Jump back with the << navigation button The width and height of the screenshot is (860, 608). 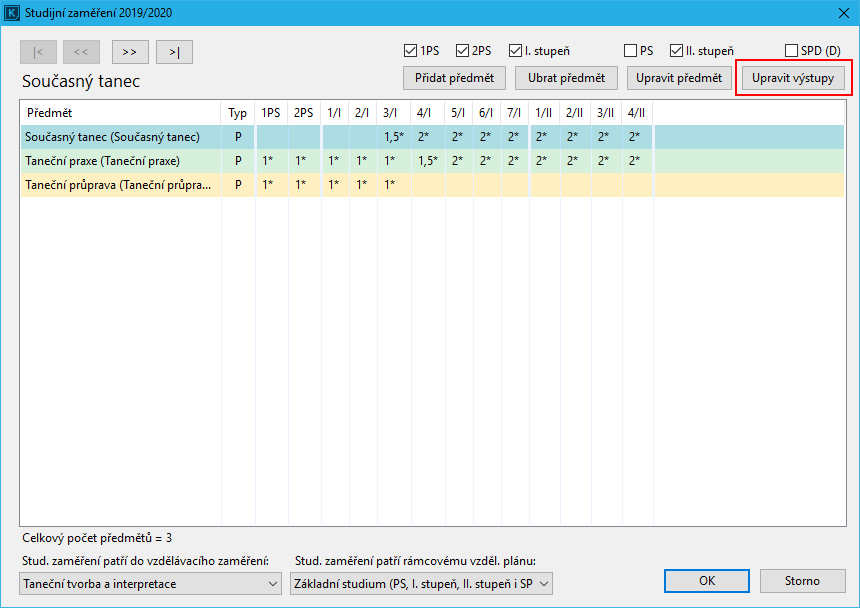pyautogui.click(x=81, y=52)
